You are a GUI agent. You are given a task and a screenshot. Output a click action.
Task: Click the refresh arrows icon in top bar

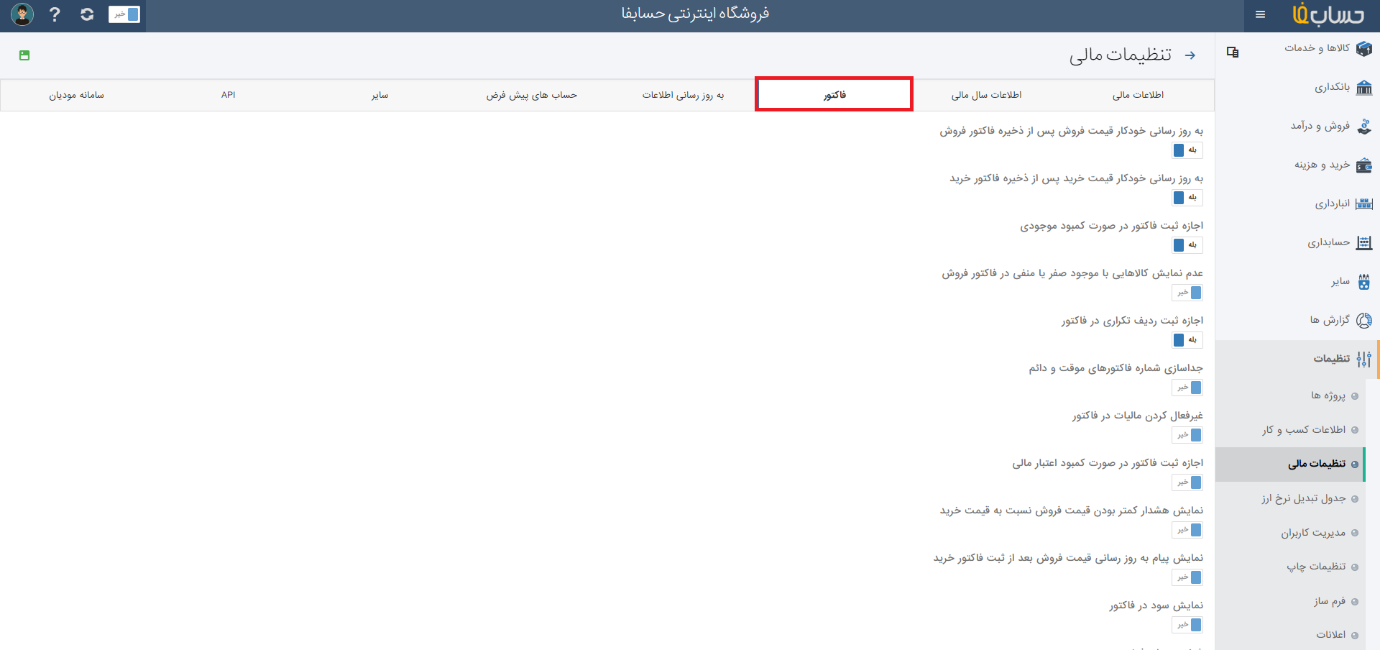coord(87,15)
